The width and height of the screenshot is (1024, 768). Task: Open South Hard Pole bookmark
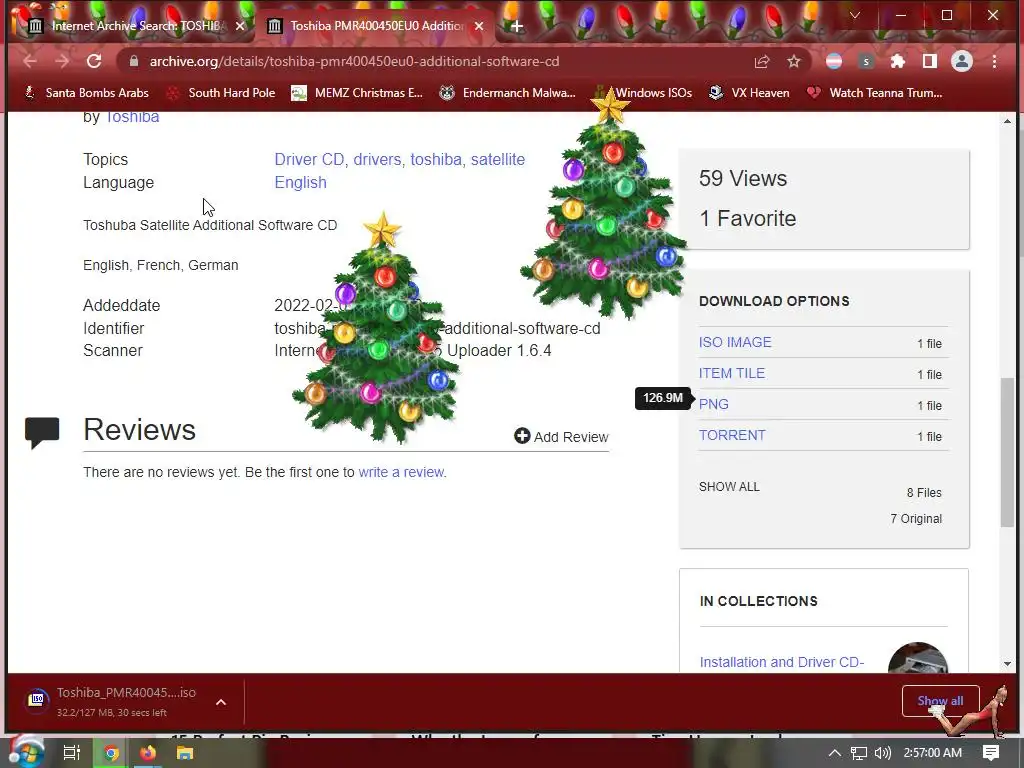tap(221, 93)
